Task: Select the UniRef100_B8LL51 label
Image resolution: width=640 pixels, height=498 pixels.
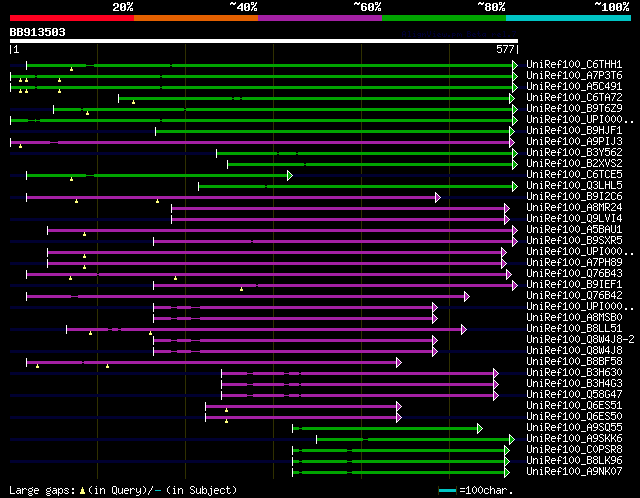Action: [x=574, y=329]
